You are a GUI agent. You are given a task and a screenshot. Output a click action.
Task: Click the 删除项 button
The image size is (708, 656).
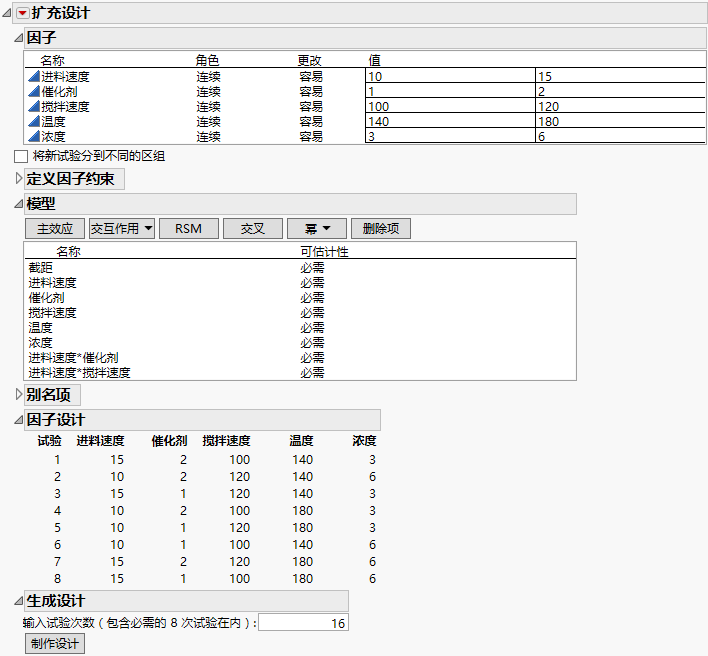(x=381, y=228)
